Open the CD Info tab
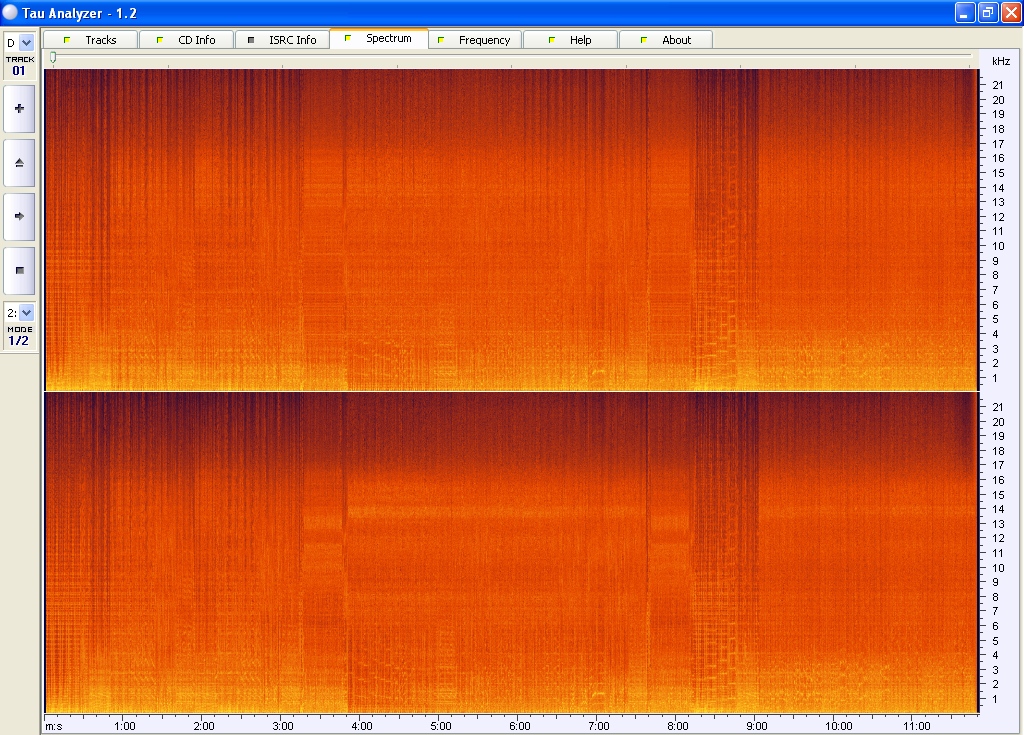The height and width of the screenshot is (735, 1024). pyautogui.click(x=185, y=40)
